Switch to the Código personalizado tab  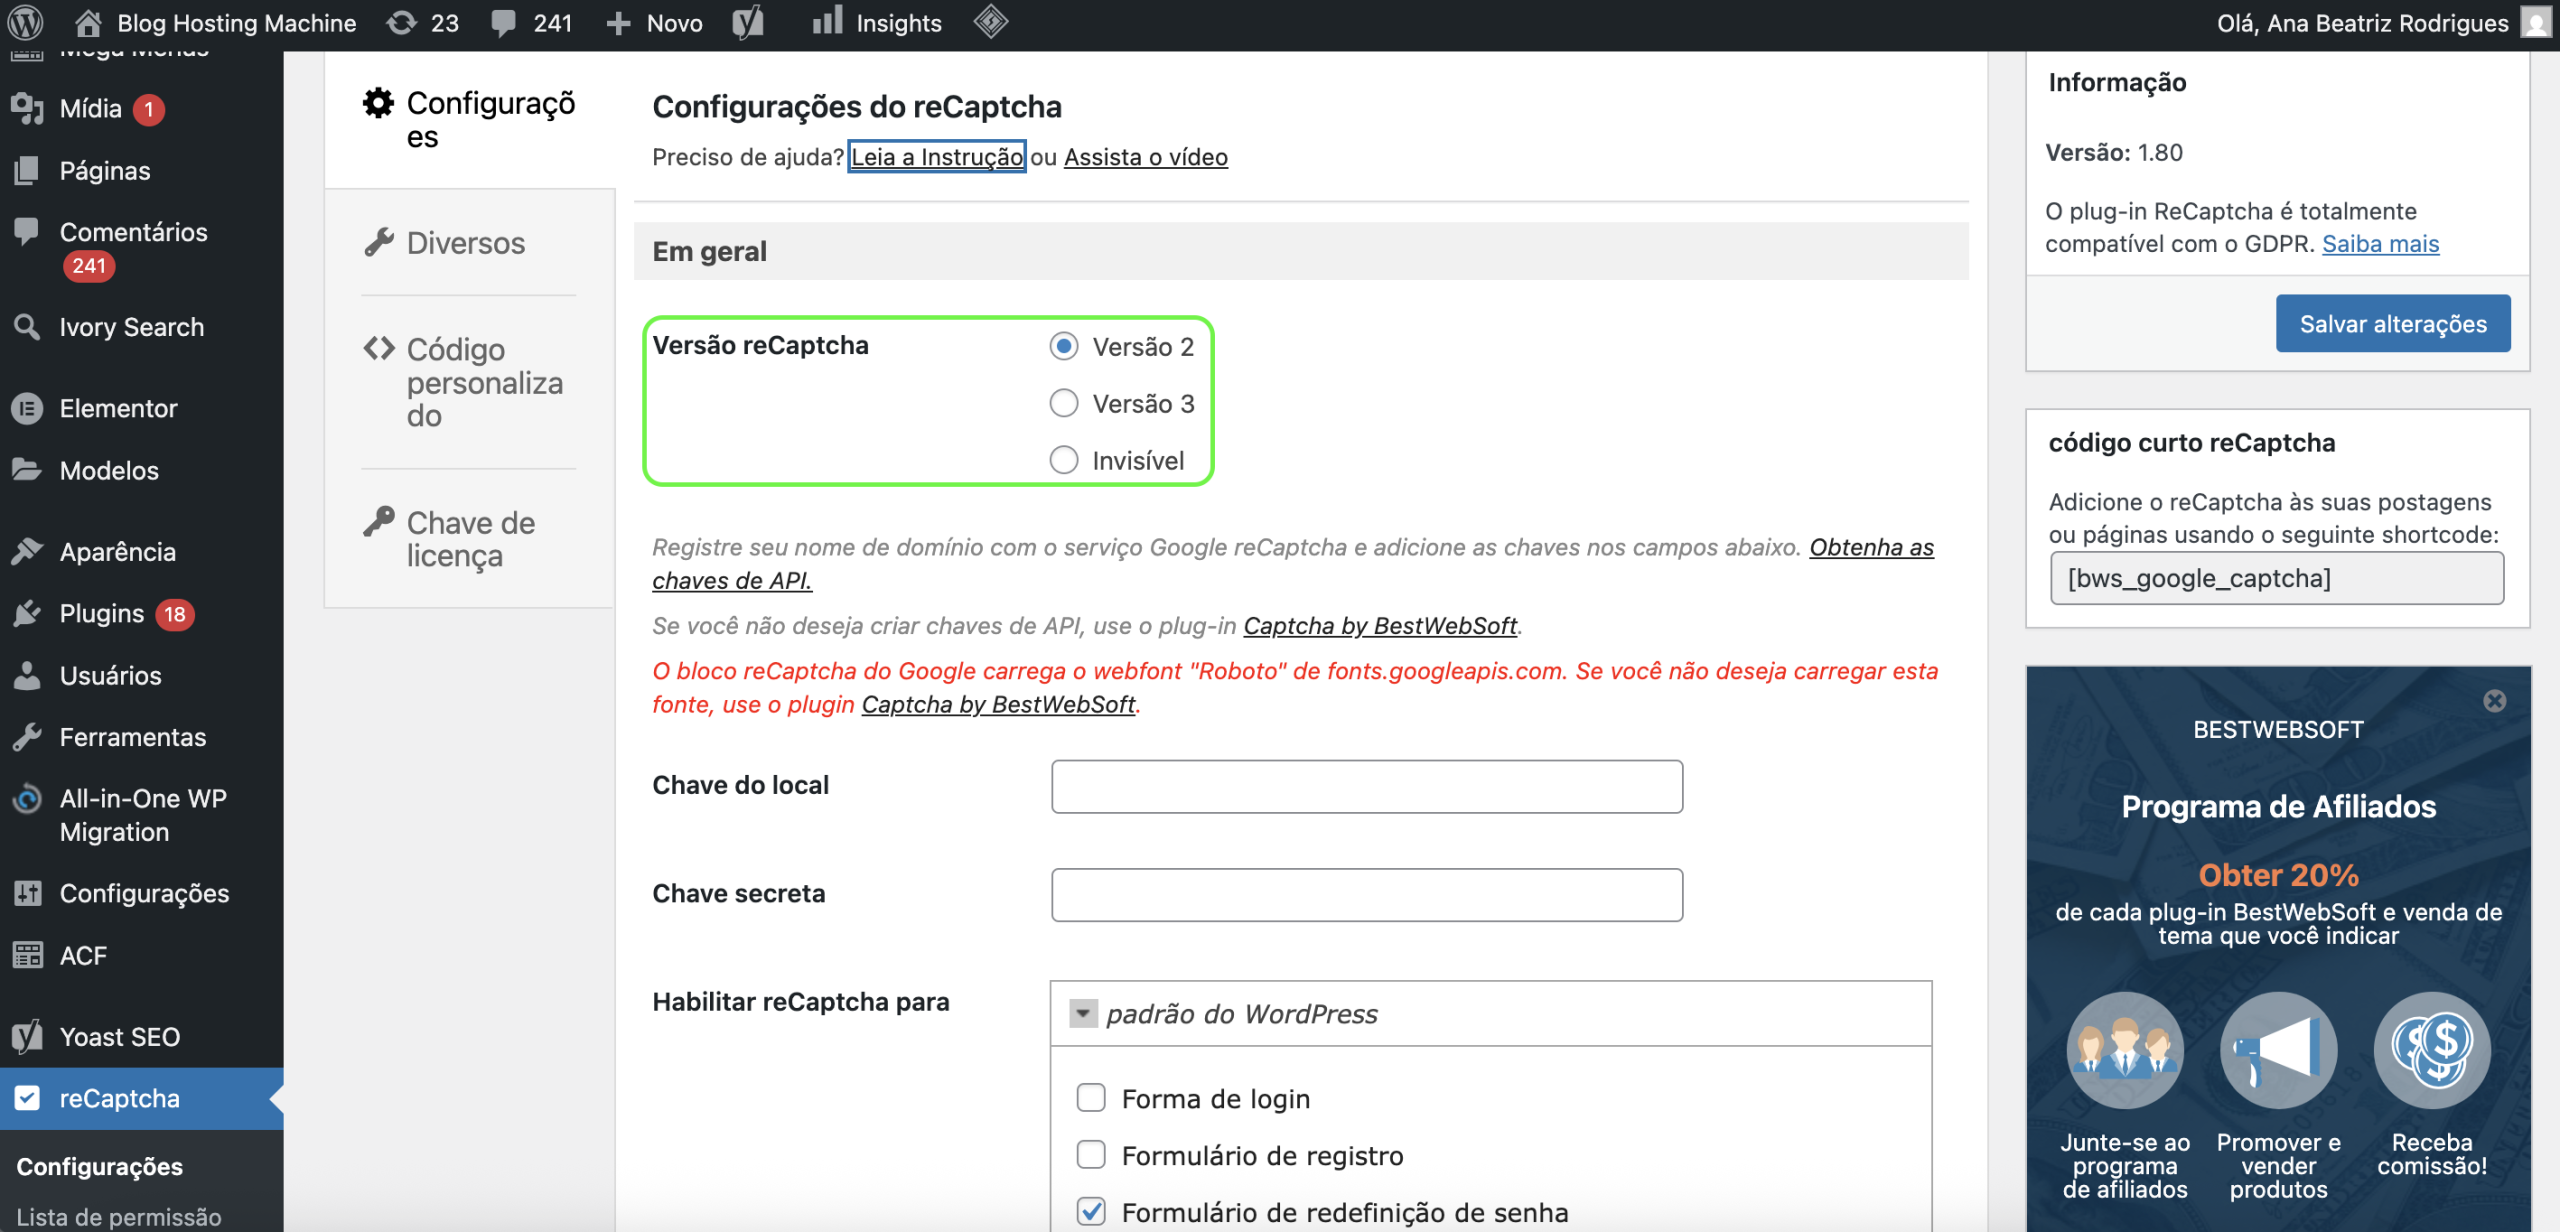click(x=469, y=382)
